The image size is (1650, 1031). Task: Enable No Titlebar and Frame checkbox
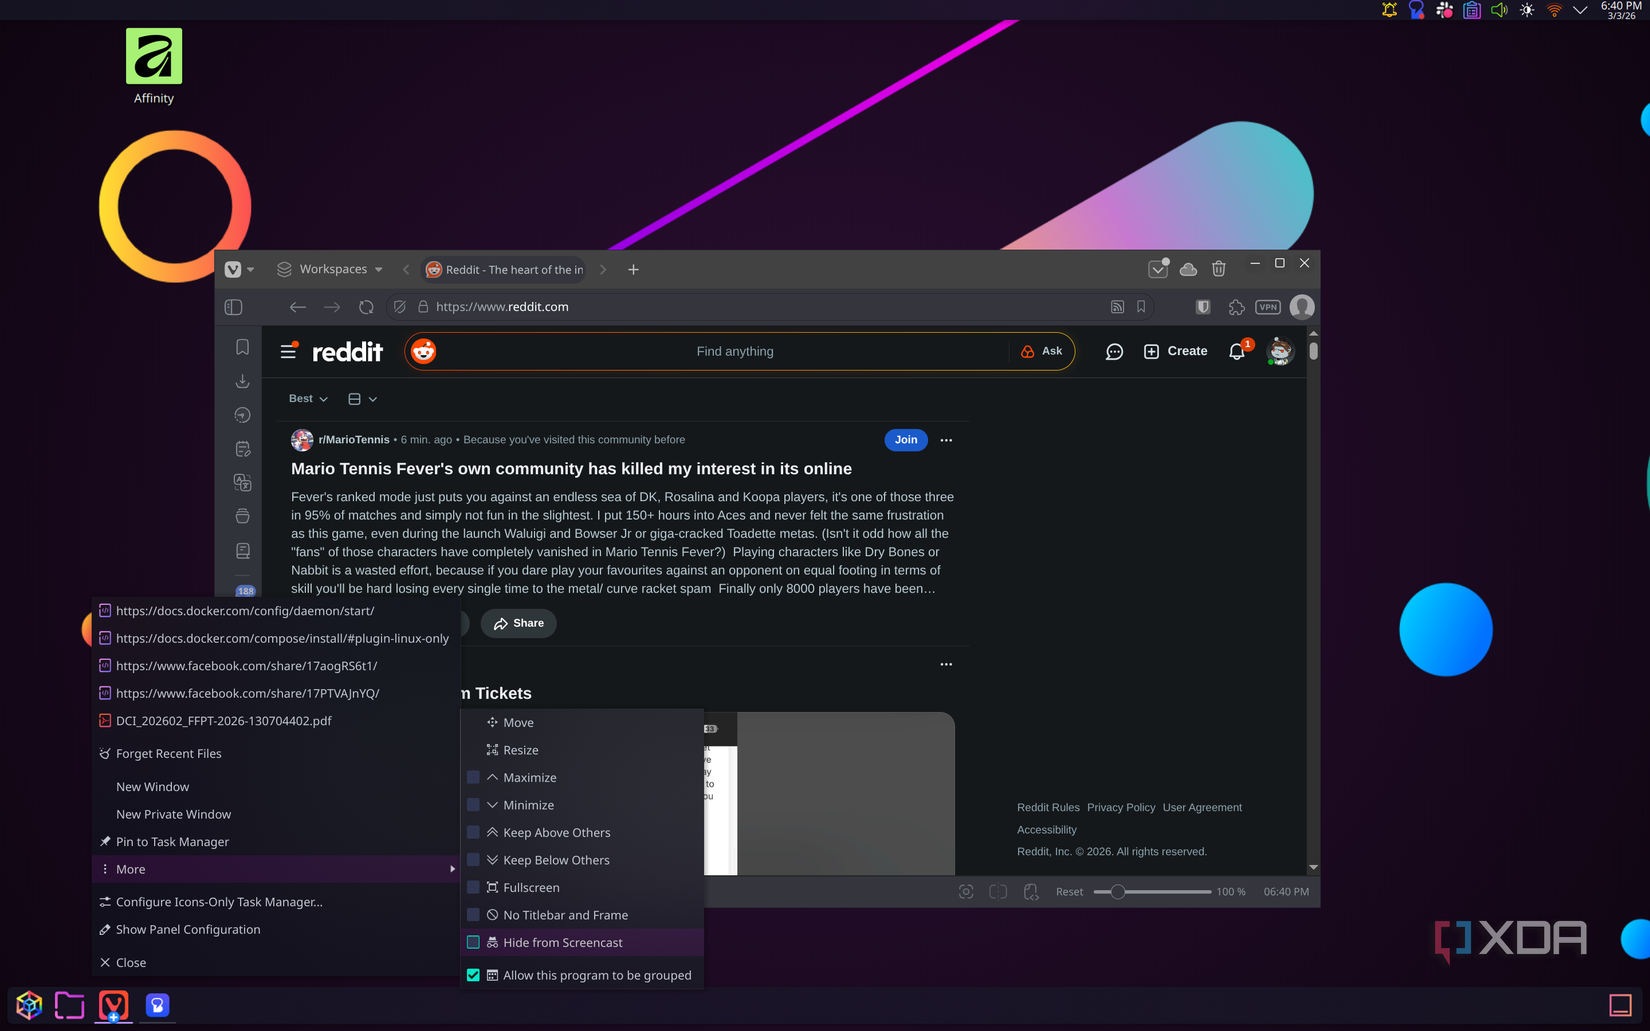coord(473,915)
